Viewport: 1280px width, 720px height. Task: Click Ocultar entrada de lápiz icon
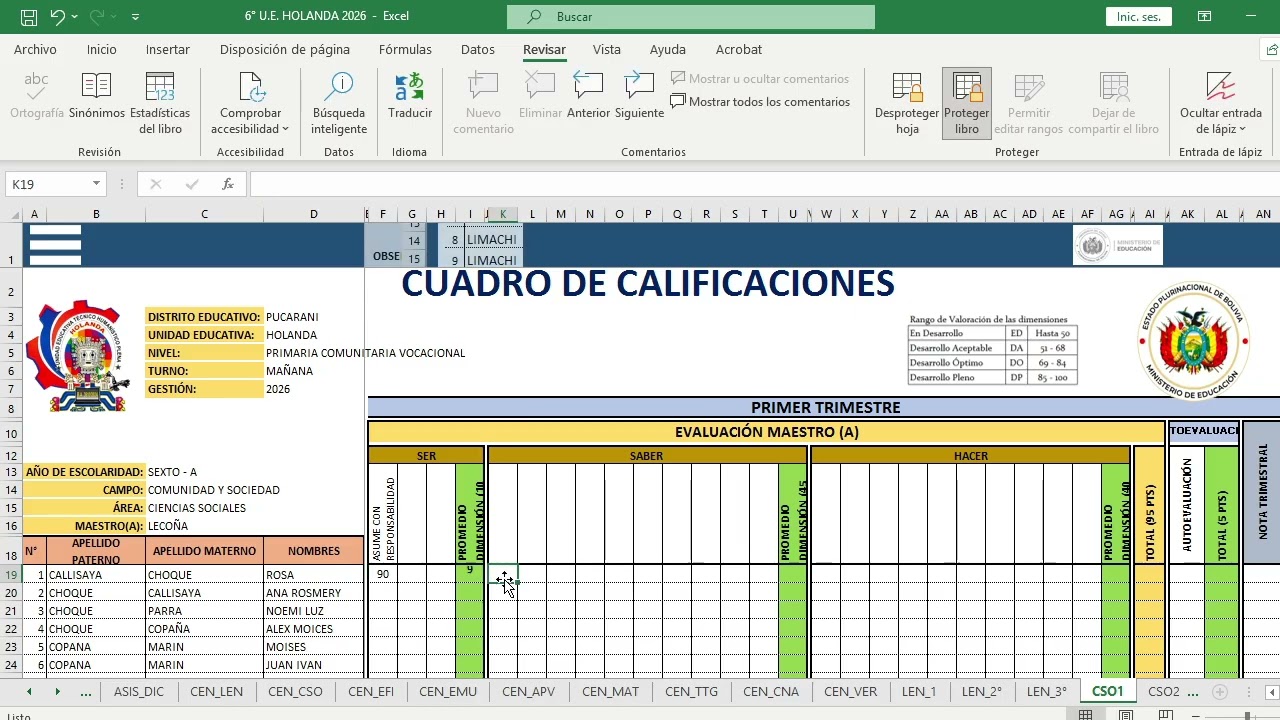(x=1221, y=88)
